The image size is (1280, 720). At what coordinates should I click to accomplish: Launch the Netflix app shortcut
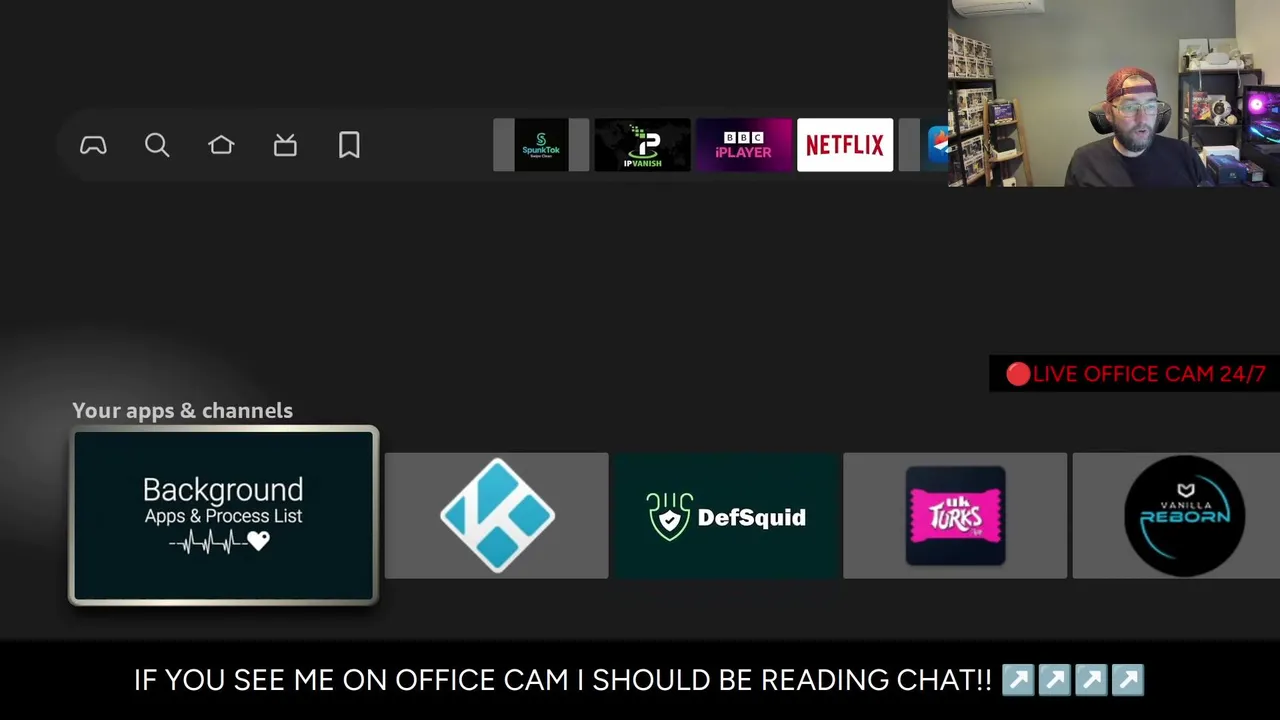[x=845, y=145]
